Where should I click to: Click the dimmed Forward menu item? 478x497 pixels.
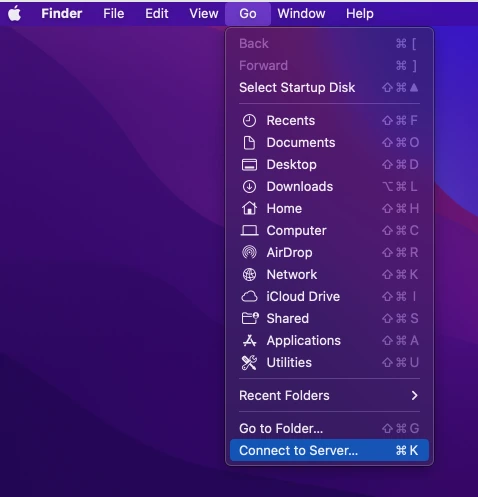click(x=329, y=66)
